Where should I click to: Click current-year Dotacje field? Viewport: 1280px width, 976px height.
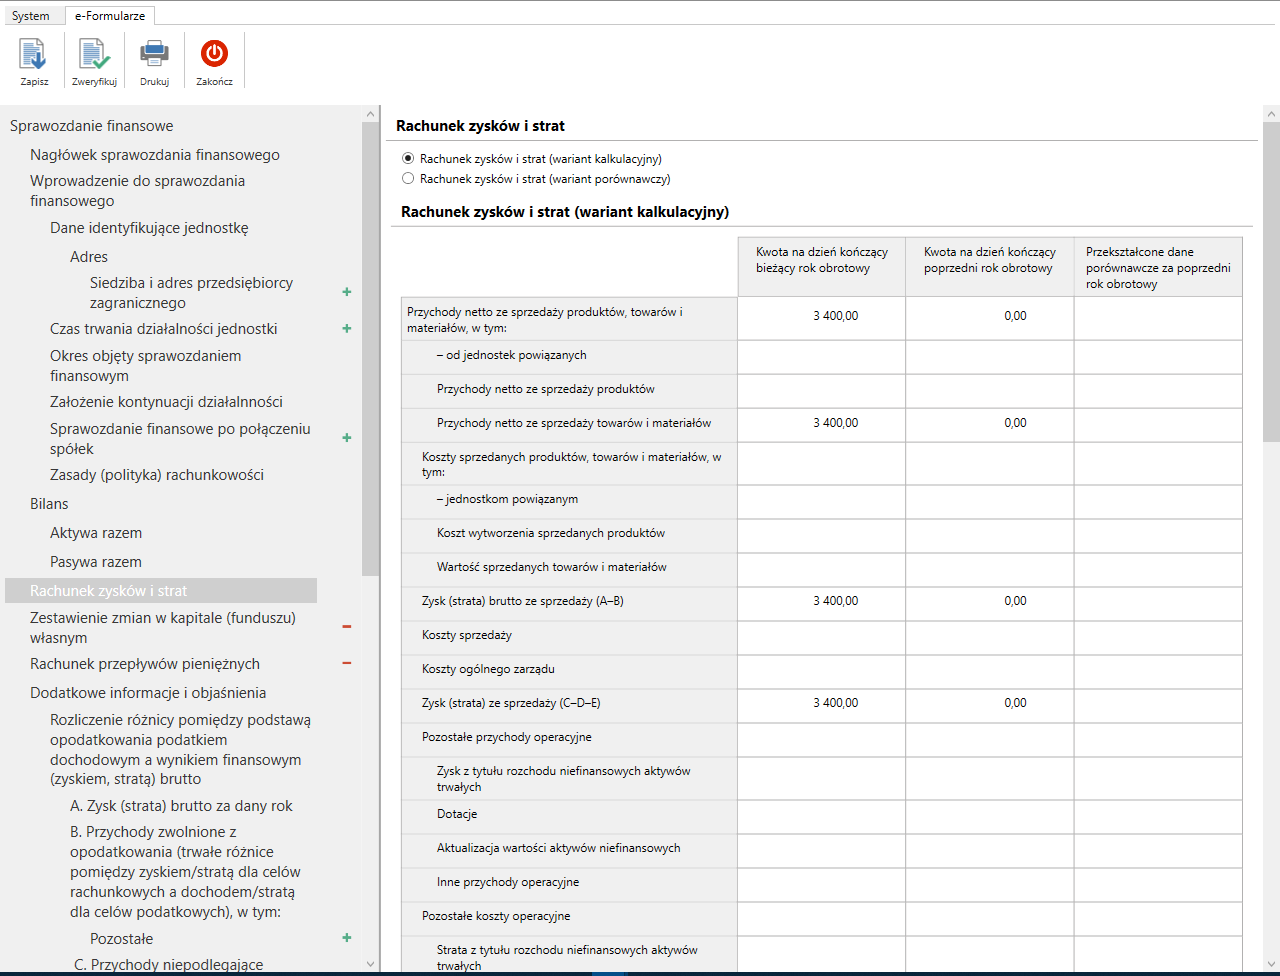[x=822, y=816]
